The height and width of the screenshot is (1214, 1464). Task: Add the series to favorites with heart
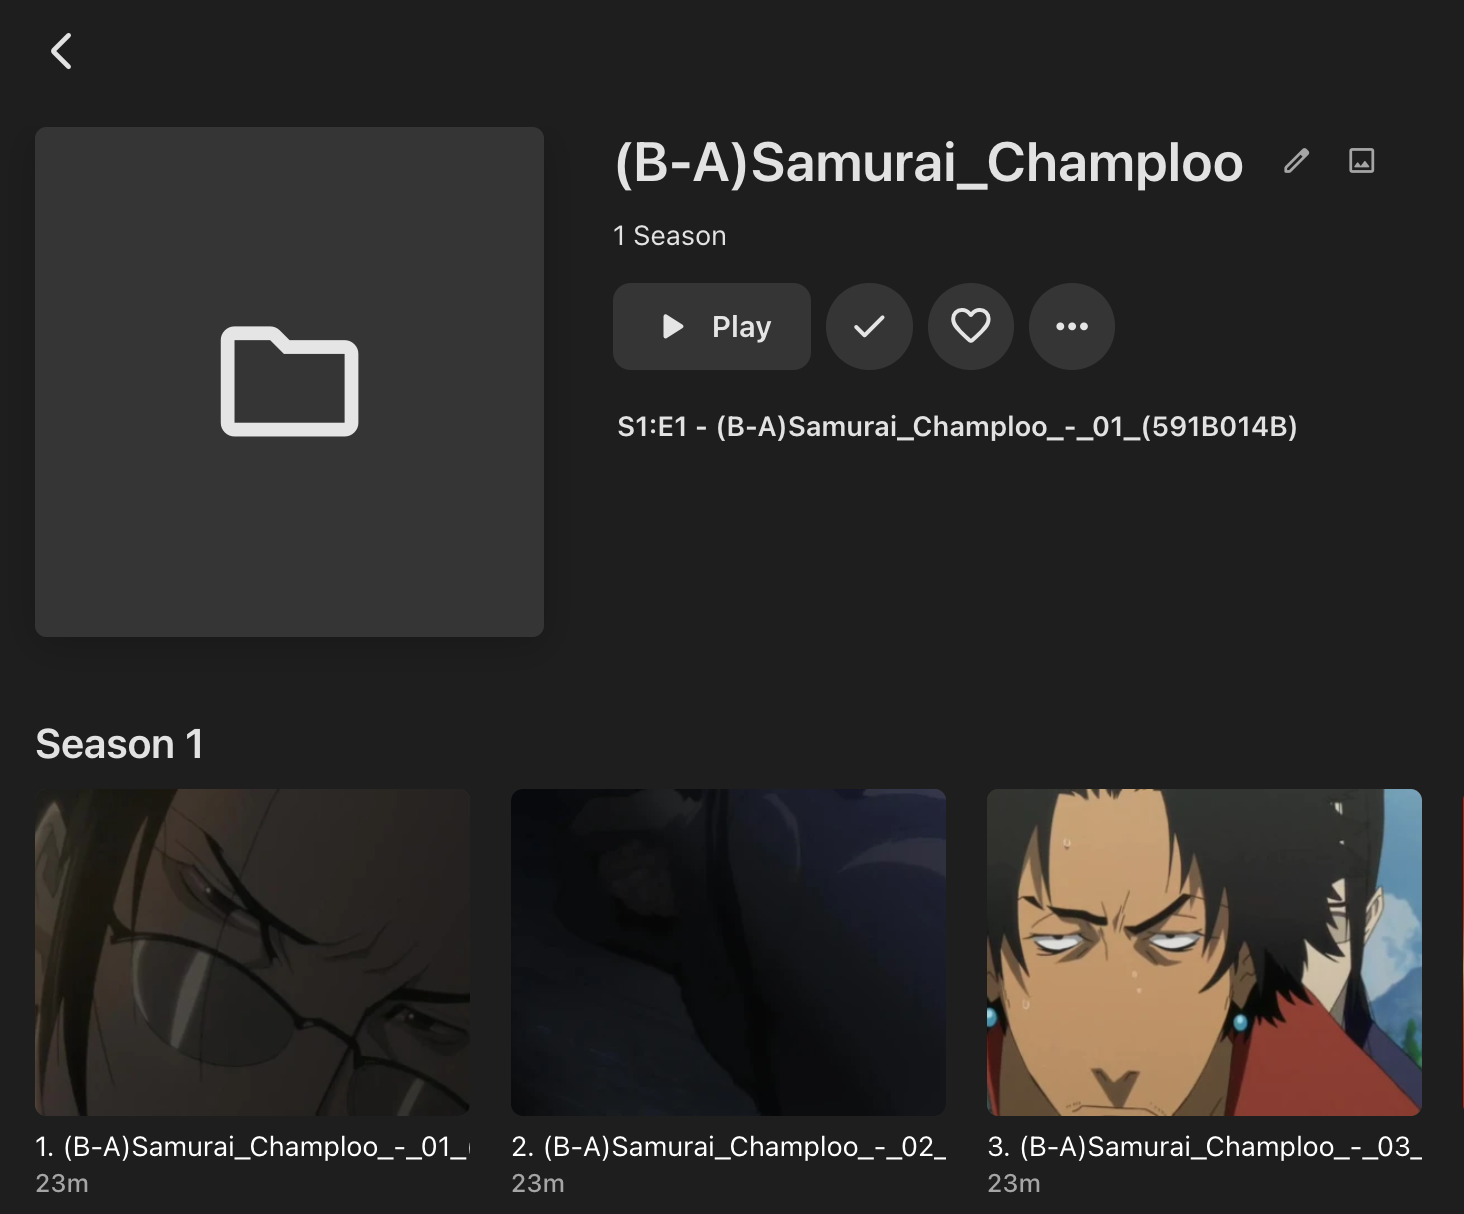(x=971, y=326)
